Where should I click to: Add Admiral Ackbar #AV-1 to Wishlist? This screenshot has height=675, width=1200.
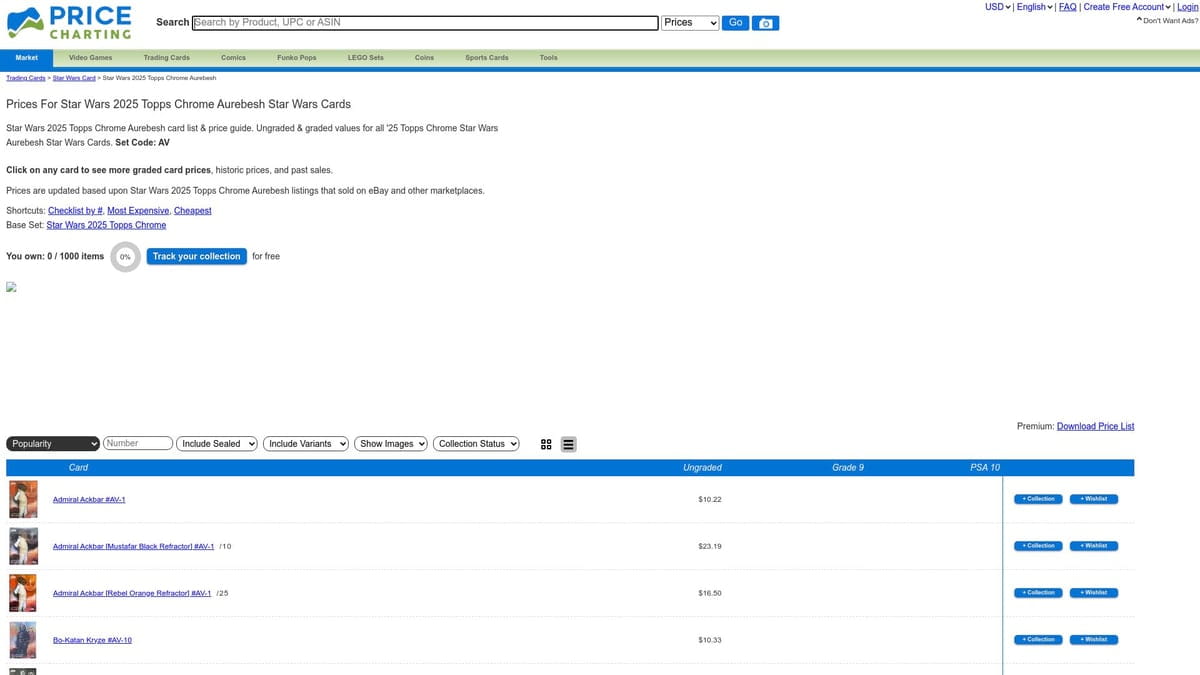click(1094, 499)
